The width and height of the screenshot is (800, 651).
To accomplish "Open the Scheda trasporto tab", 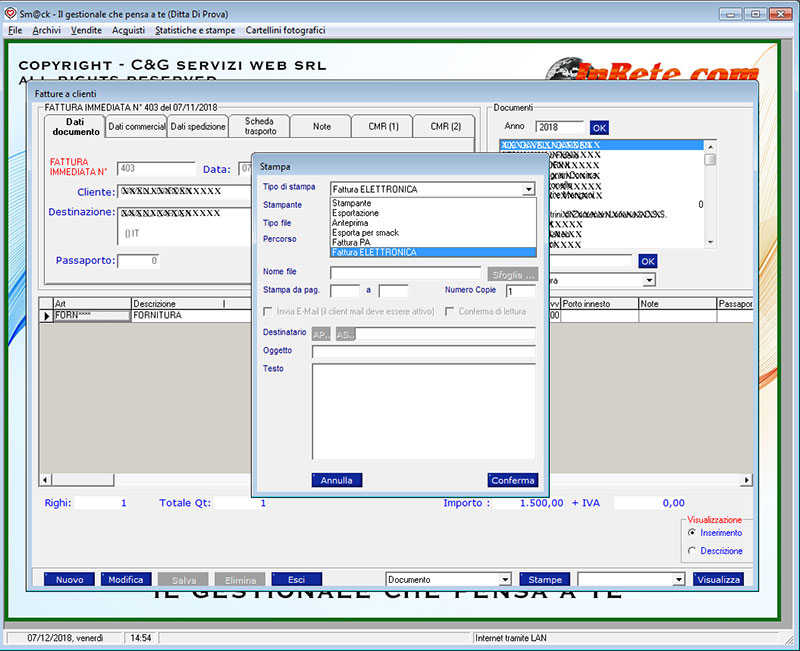I will coord(260,127).
